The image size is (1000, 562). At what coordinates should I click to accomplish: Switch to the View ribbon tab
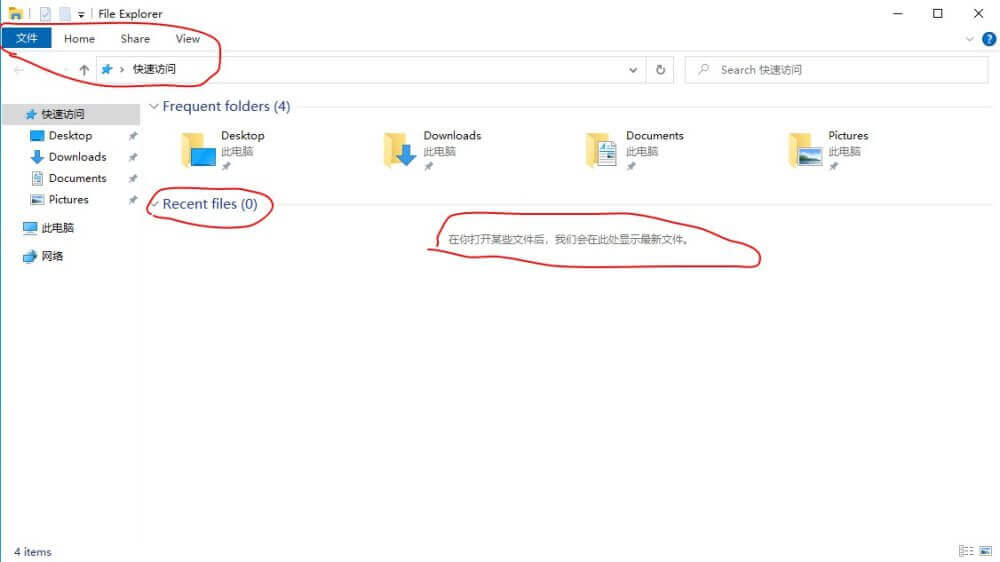point(188,38)
